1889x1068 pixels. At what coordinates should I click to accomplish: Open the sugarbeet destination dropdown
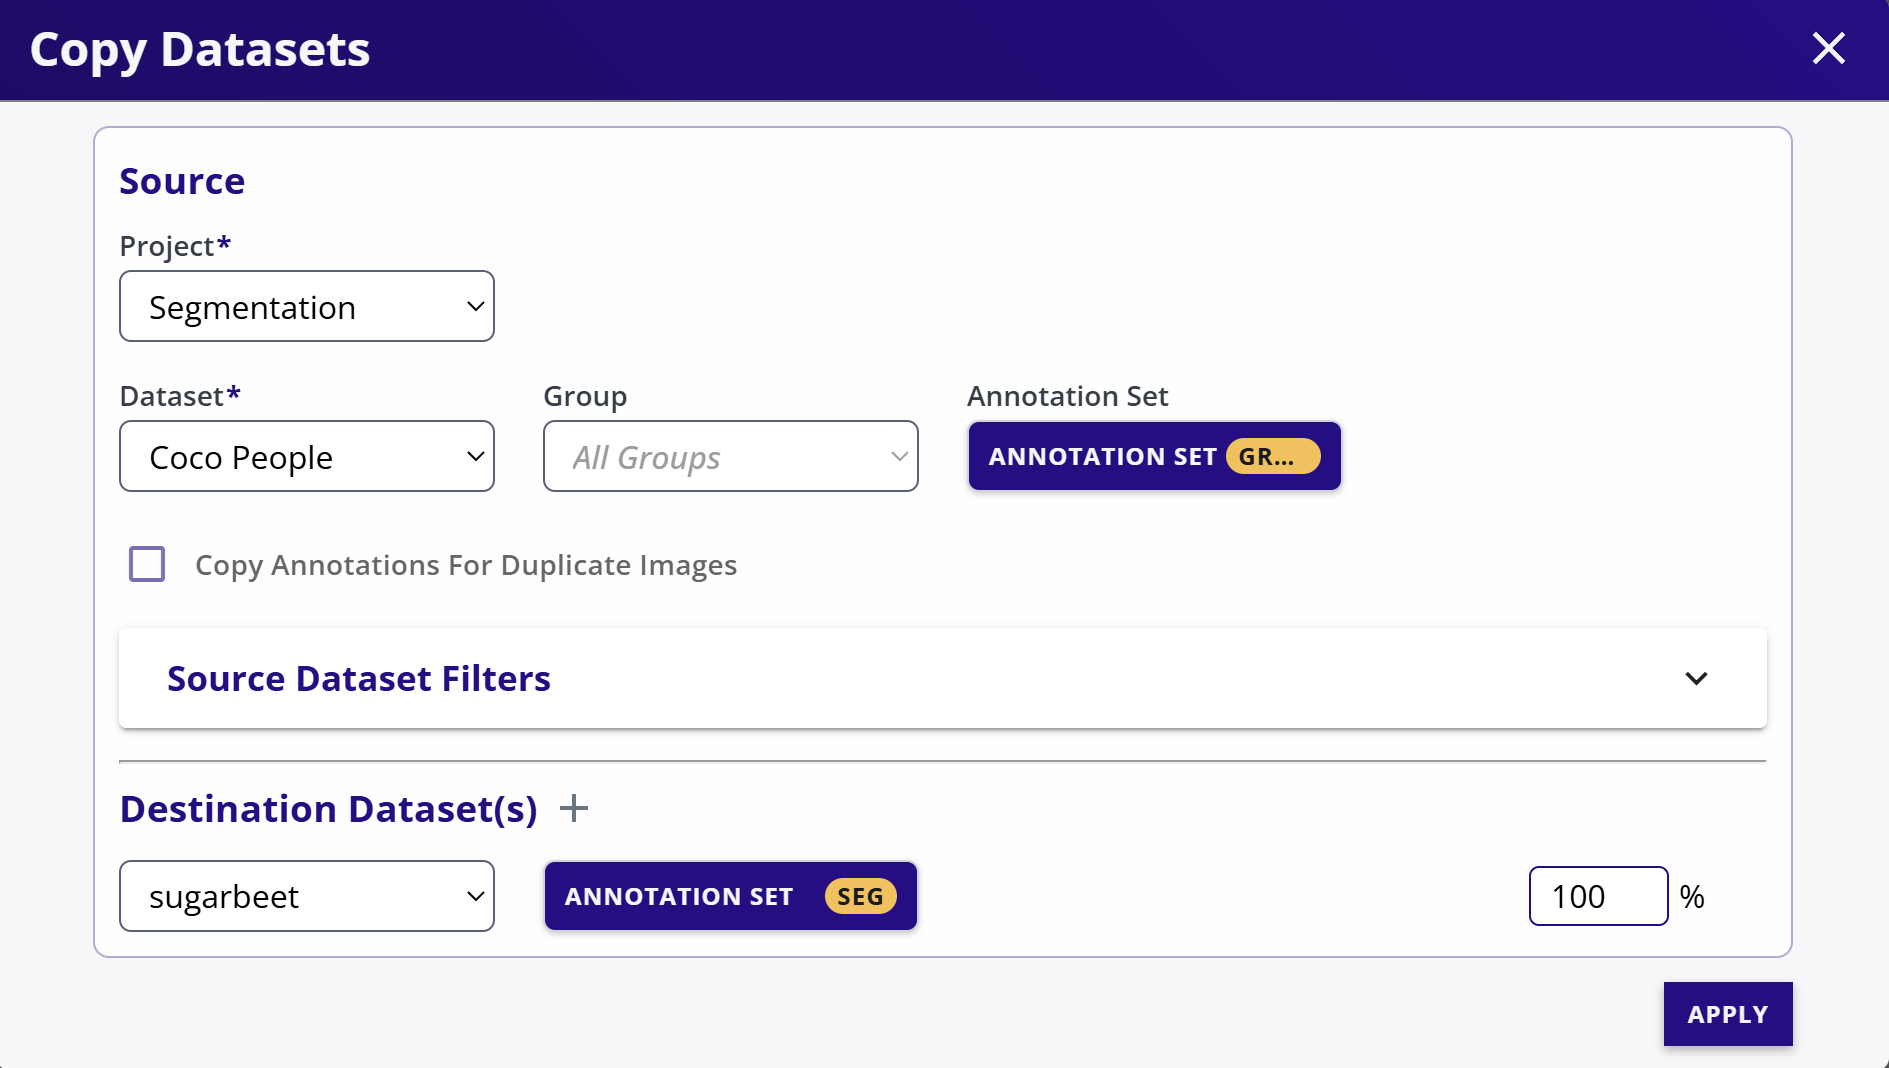point(307,896)
